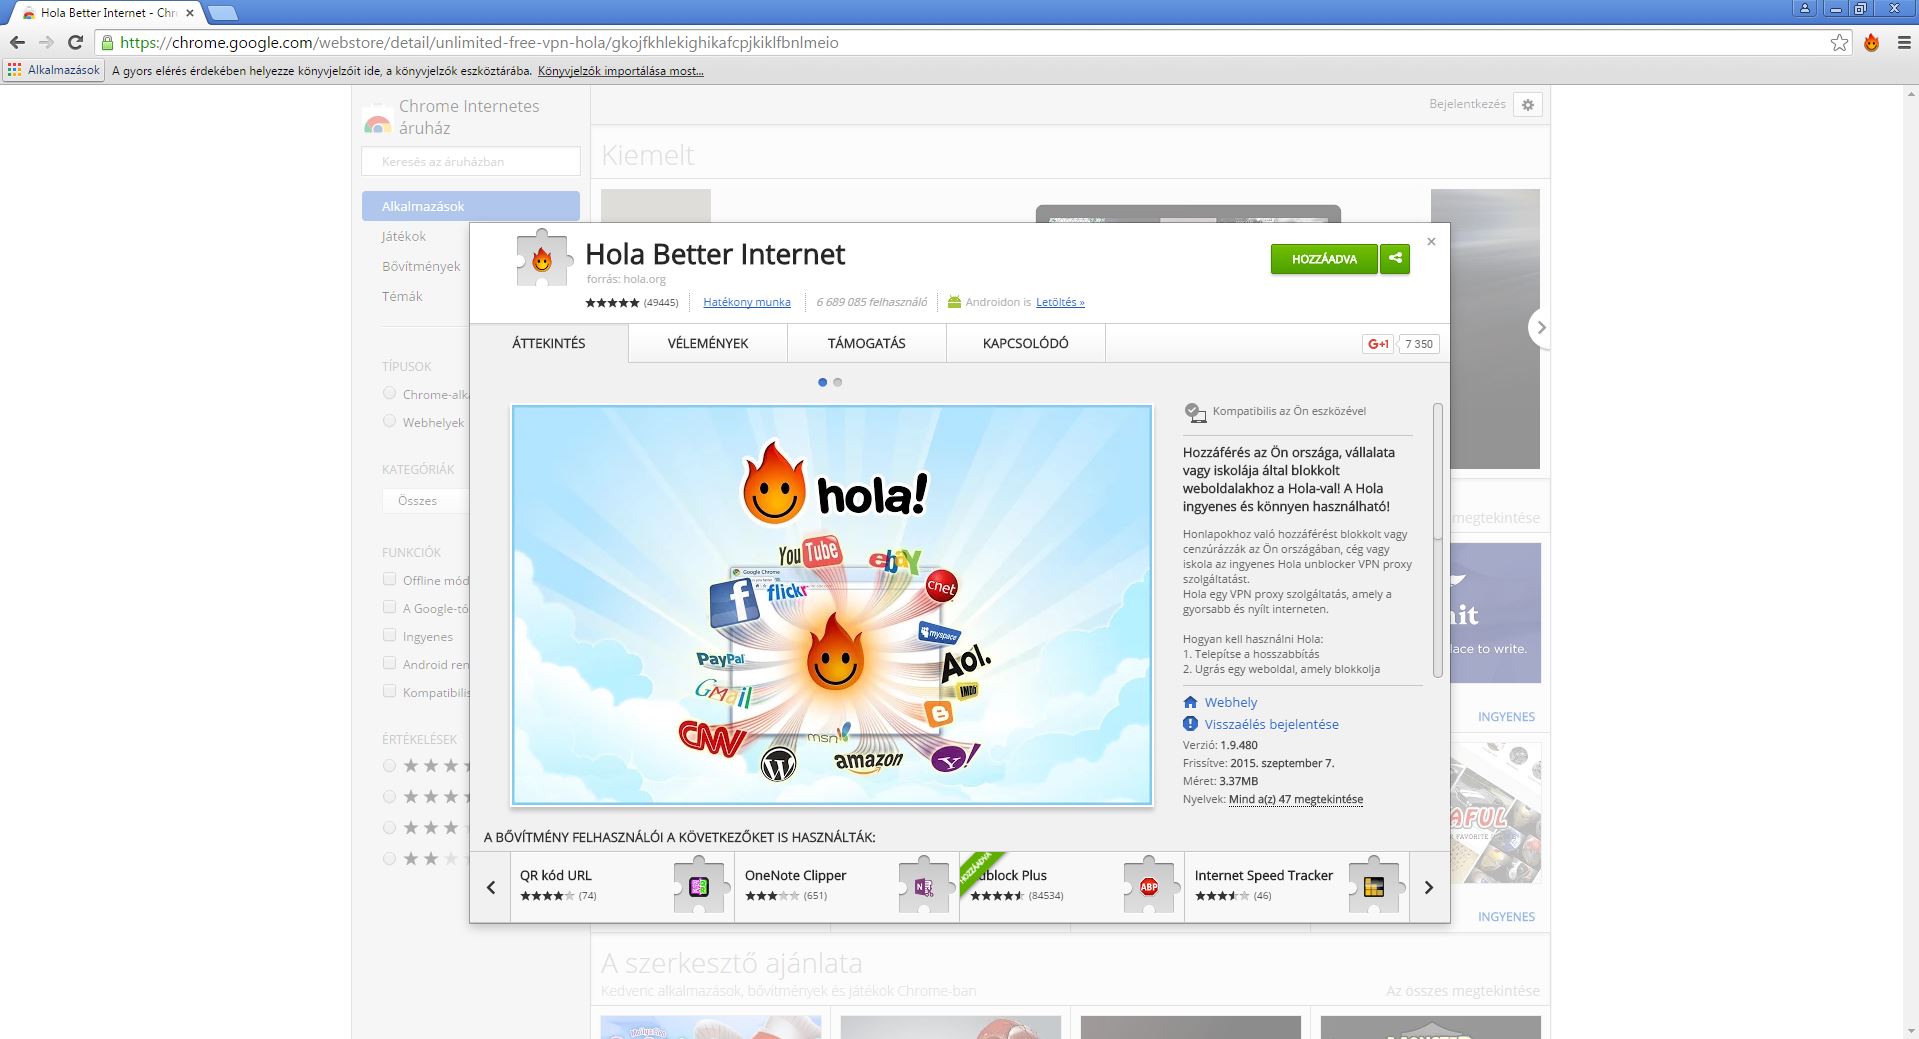
Task: Click Mind a(z) 47 megtekintése languages link
Action: coord(1296,799)
